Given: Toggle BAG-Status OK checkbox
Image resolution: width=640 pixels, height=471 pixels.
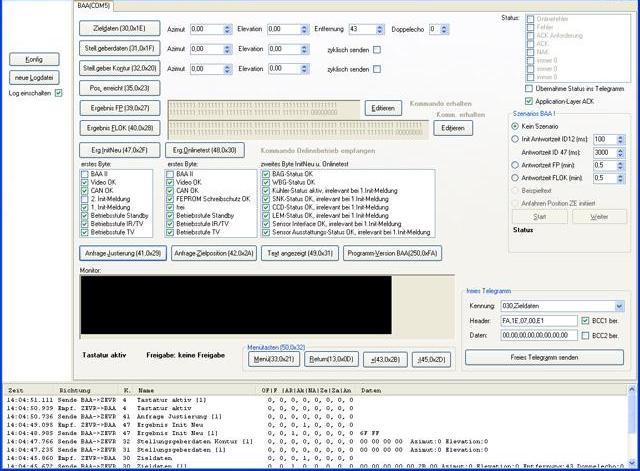Looking at the screenshot, I should pyautogui.click(x=266, y=174).
